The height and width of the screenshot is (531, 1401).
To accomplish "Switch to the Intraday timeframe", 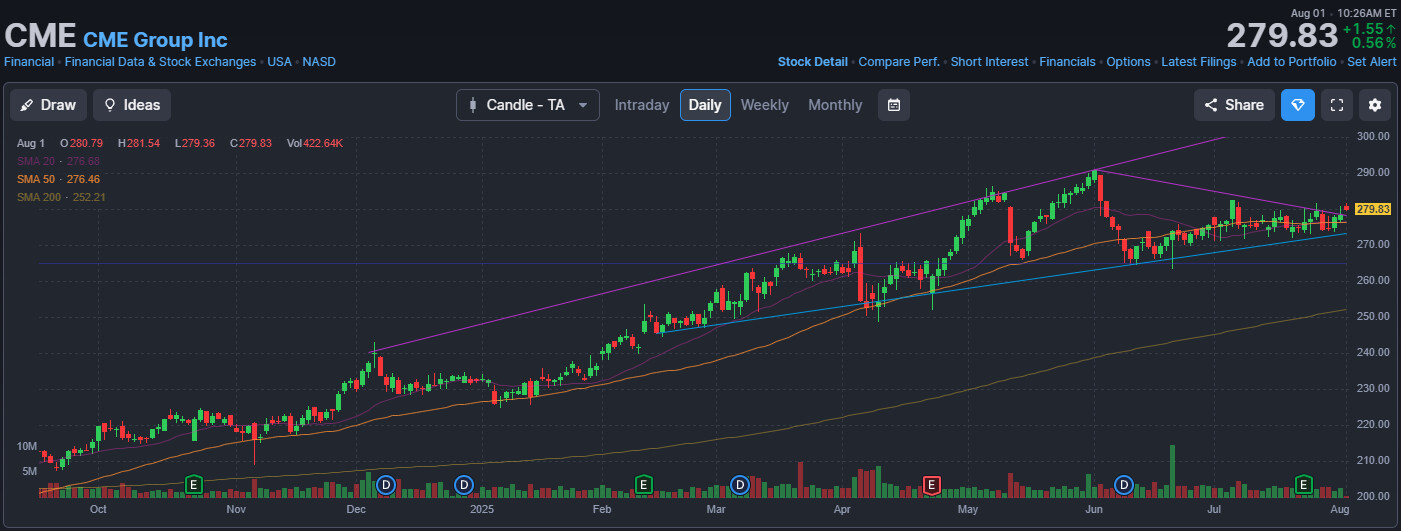I will (641, 105).
